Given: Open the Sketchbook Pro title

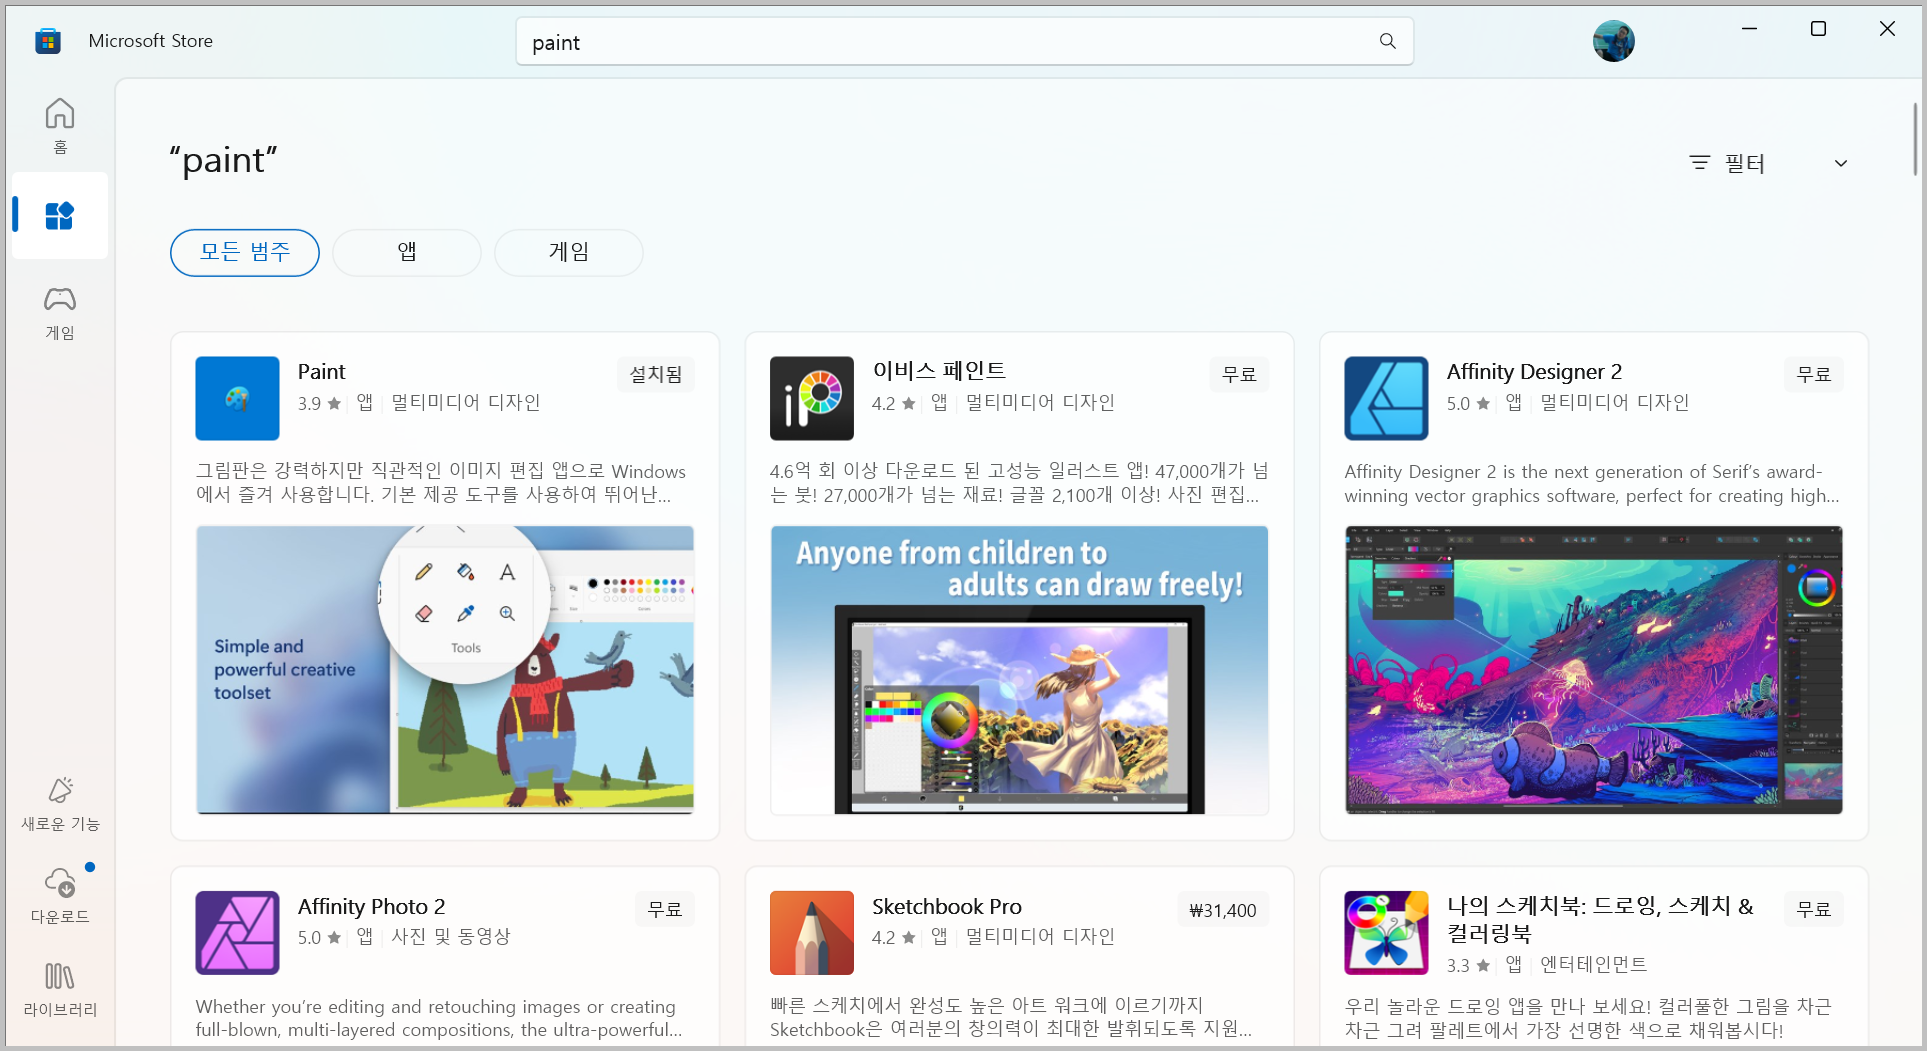Looking at the screenshot, I should tap(947, 907).
